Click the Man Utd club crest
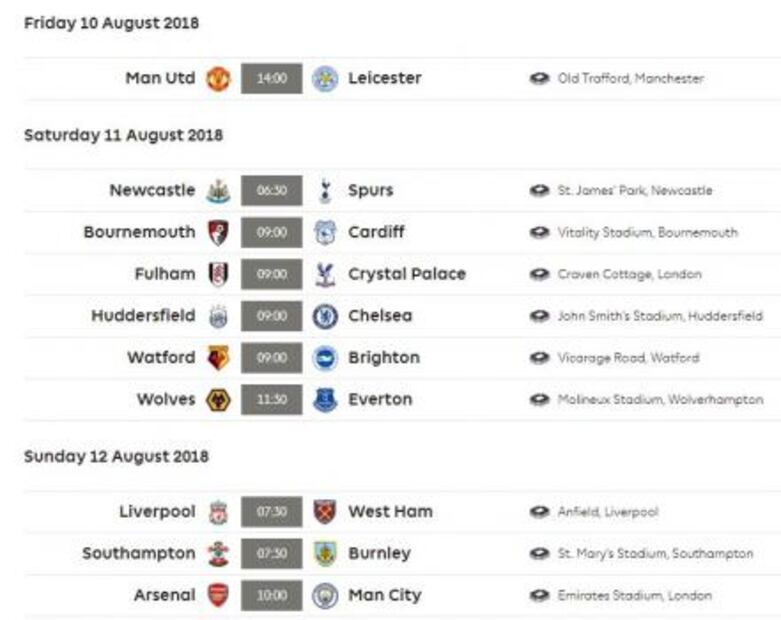The height and width of the screenshot is (620, 781). pos(218,78)
